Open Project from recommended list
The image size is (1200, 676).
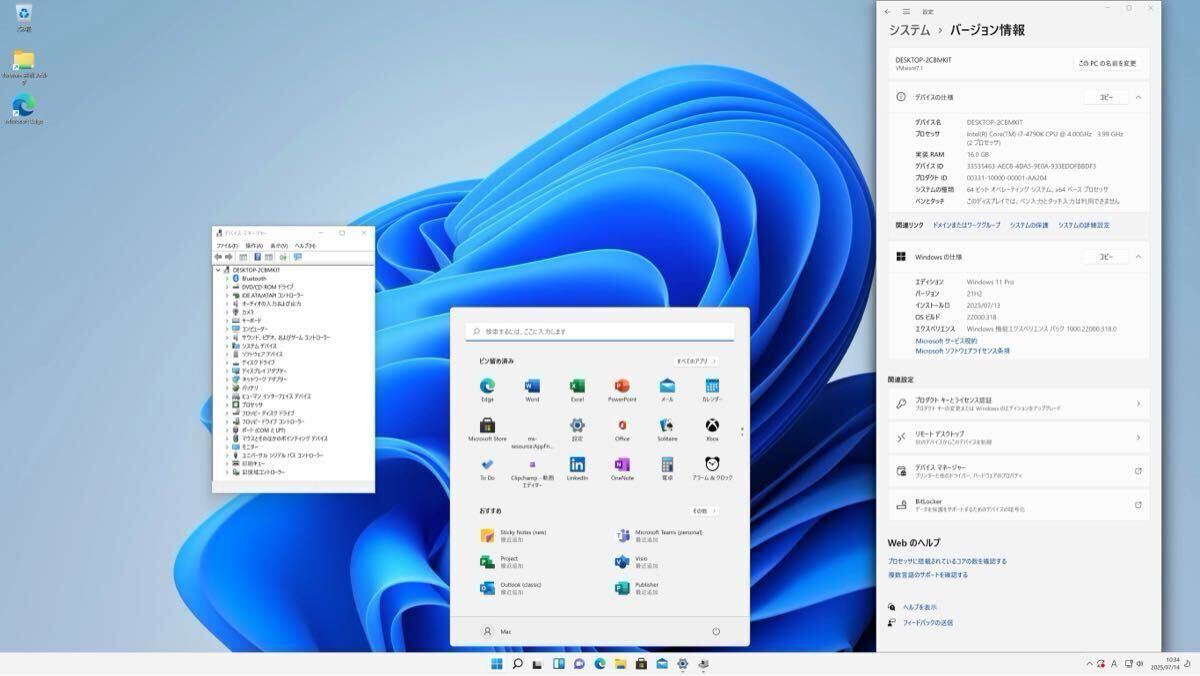[500, 562]
